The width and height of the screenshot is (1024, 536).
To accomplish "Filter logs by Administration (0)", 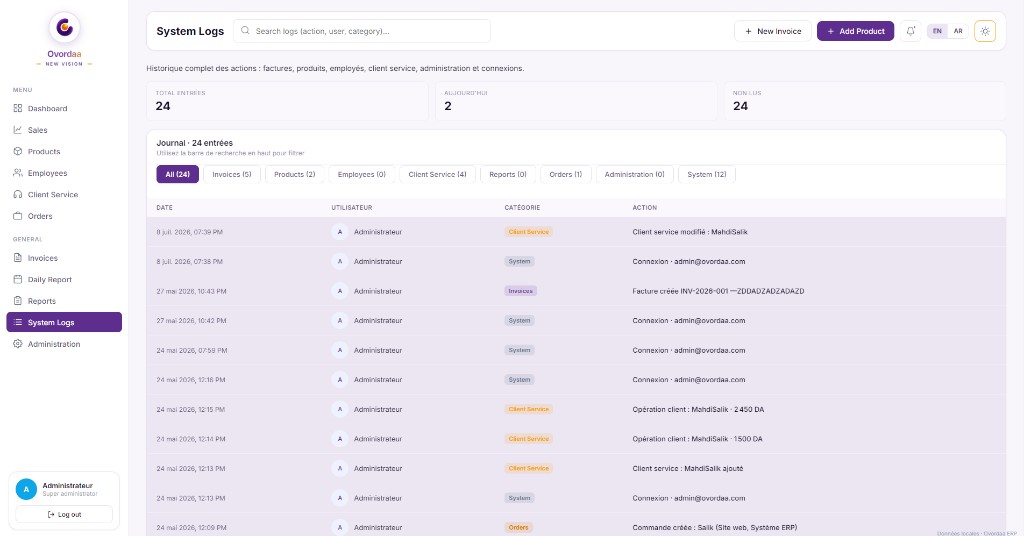I will pyautogui.click(x=634, y=174).
